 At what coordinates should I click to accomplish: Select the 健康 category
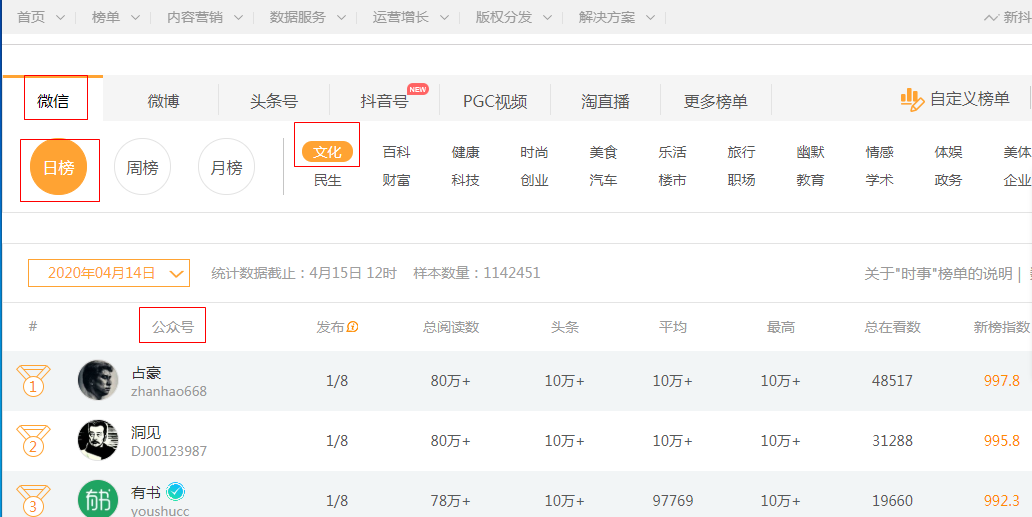(465, 152)
